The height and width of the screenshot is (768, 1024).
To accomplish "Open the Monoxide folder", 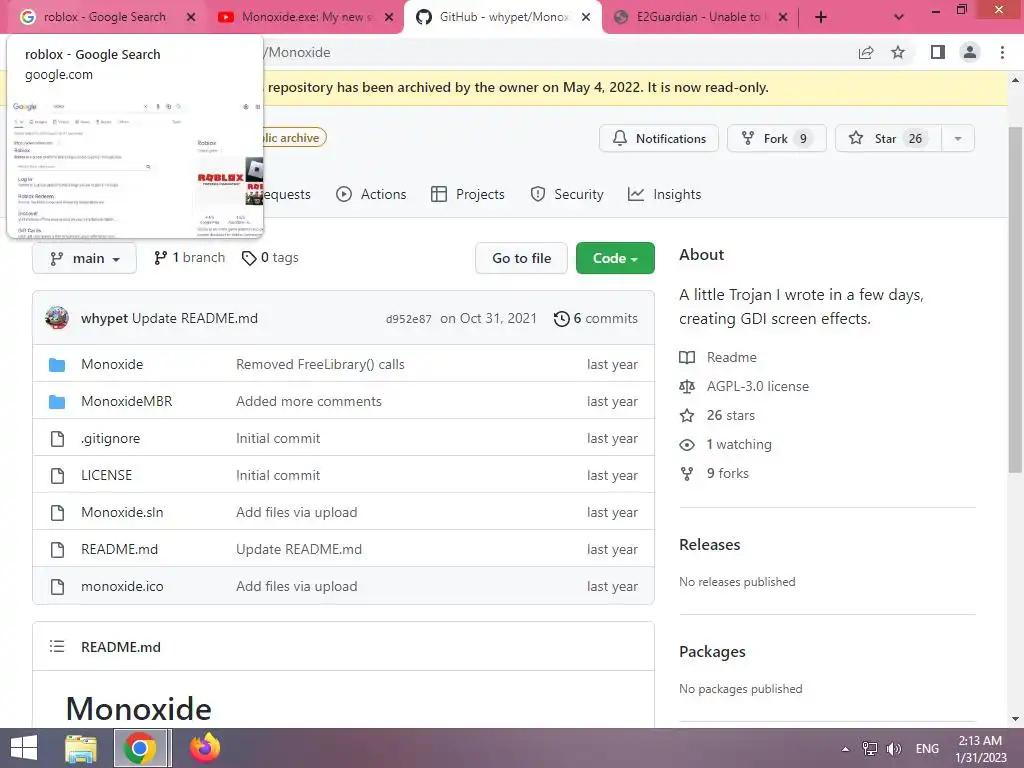I will click(x=112, y=364).
